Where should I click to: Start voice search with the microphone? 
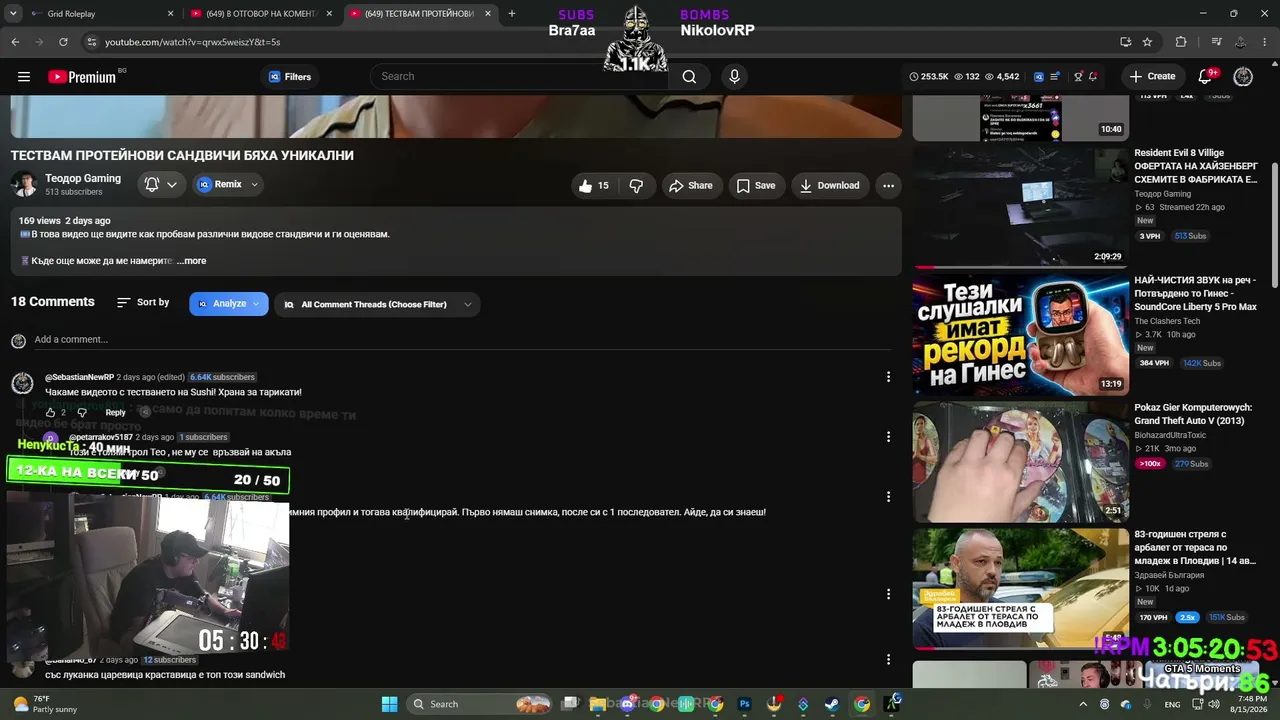(735, 76)
